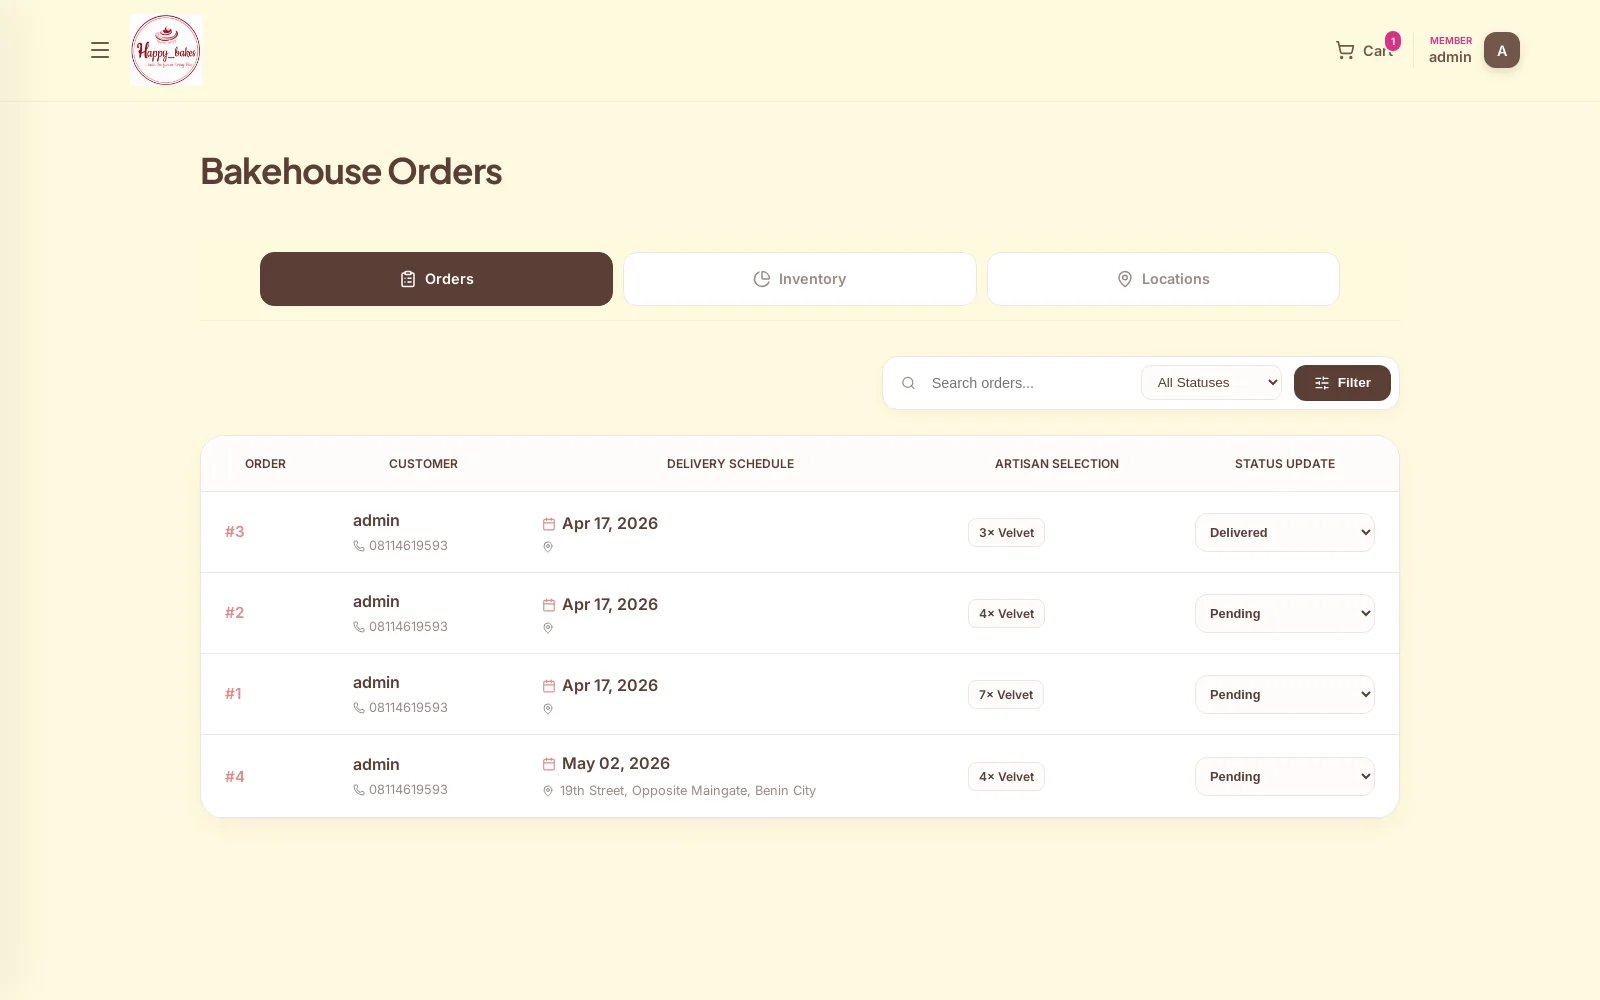Open status dropdown for order #1
Screen dimensions: 1600x1000
1284,694
